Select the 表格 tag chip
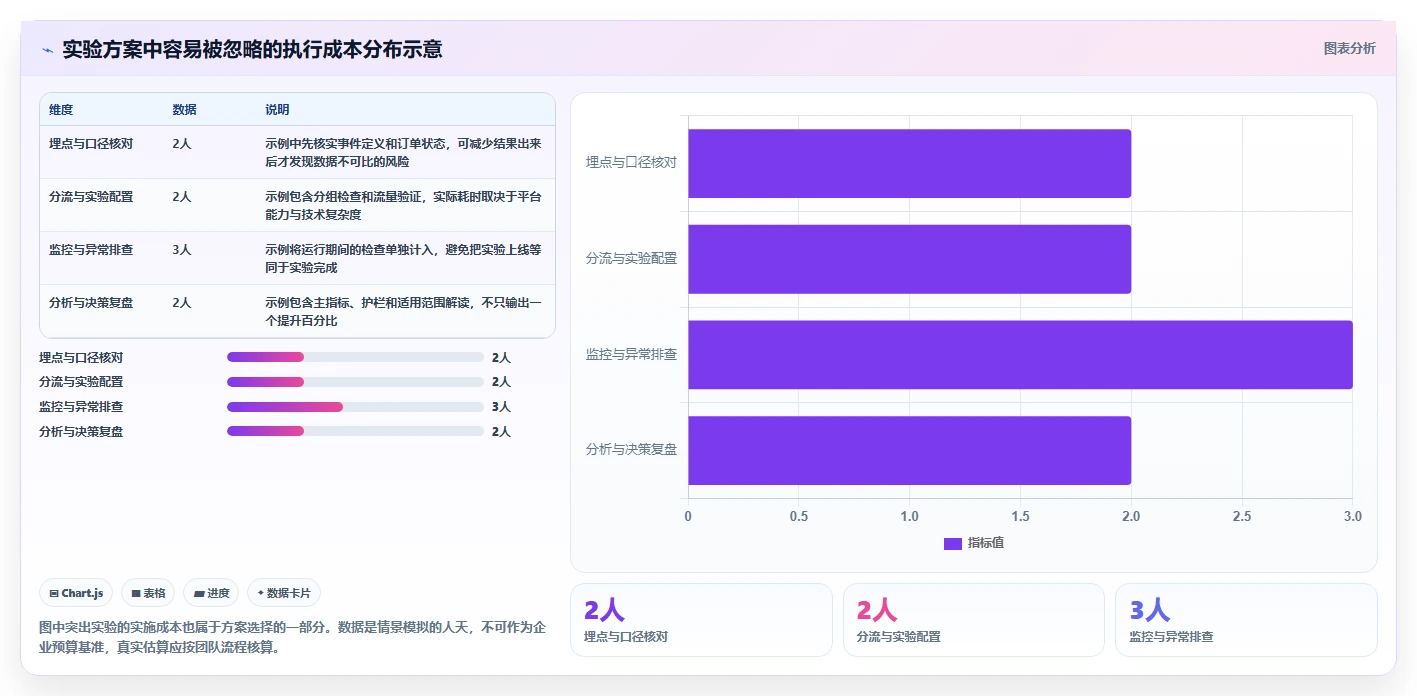This screenshot has height=696, width=1417. coord(148,593)
